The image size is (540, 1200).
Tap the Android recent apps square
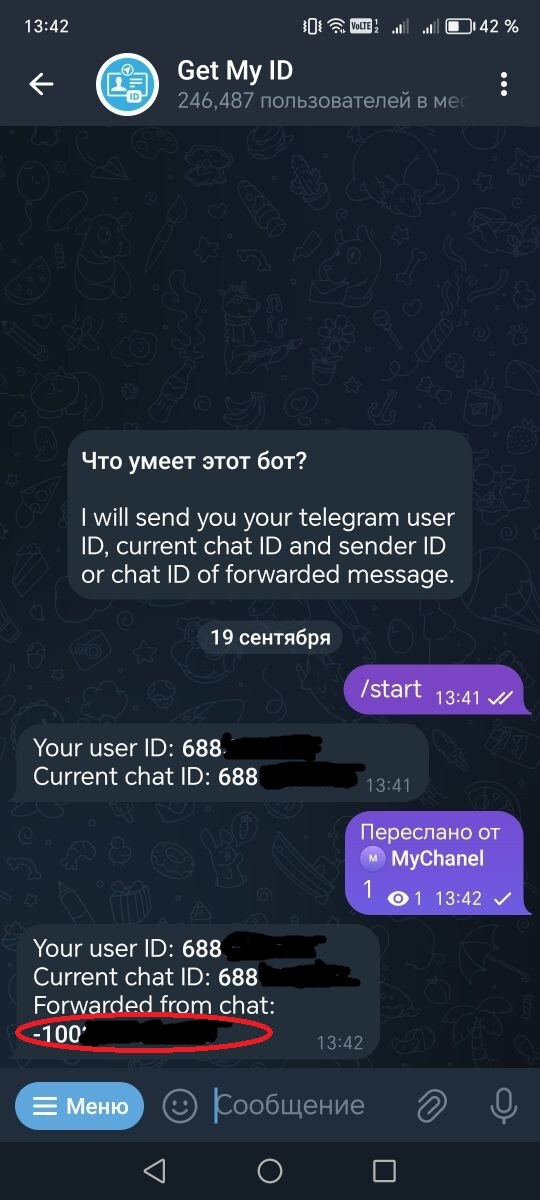pos(385,1170)
